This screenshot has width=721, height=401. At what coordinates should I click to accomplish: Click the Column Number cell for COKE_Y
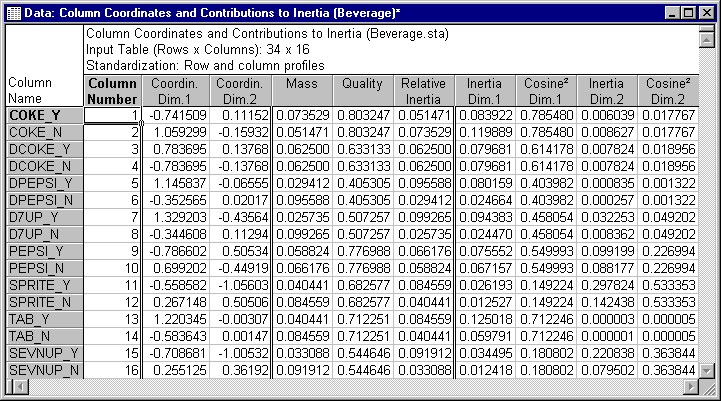[x=111, y=115]
